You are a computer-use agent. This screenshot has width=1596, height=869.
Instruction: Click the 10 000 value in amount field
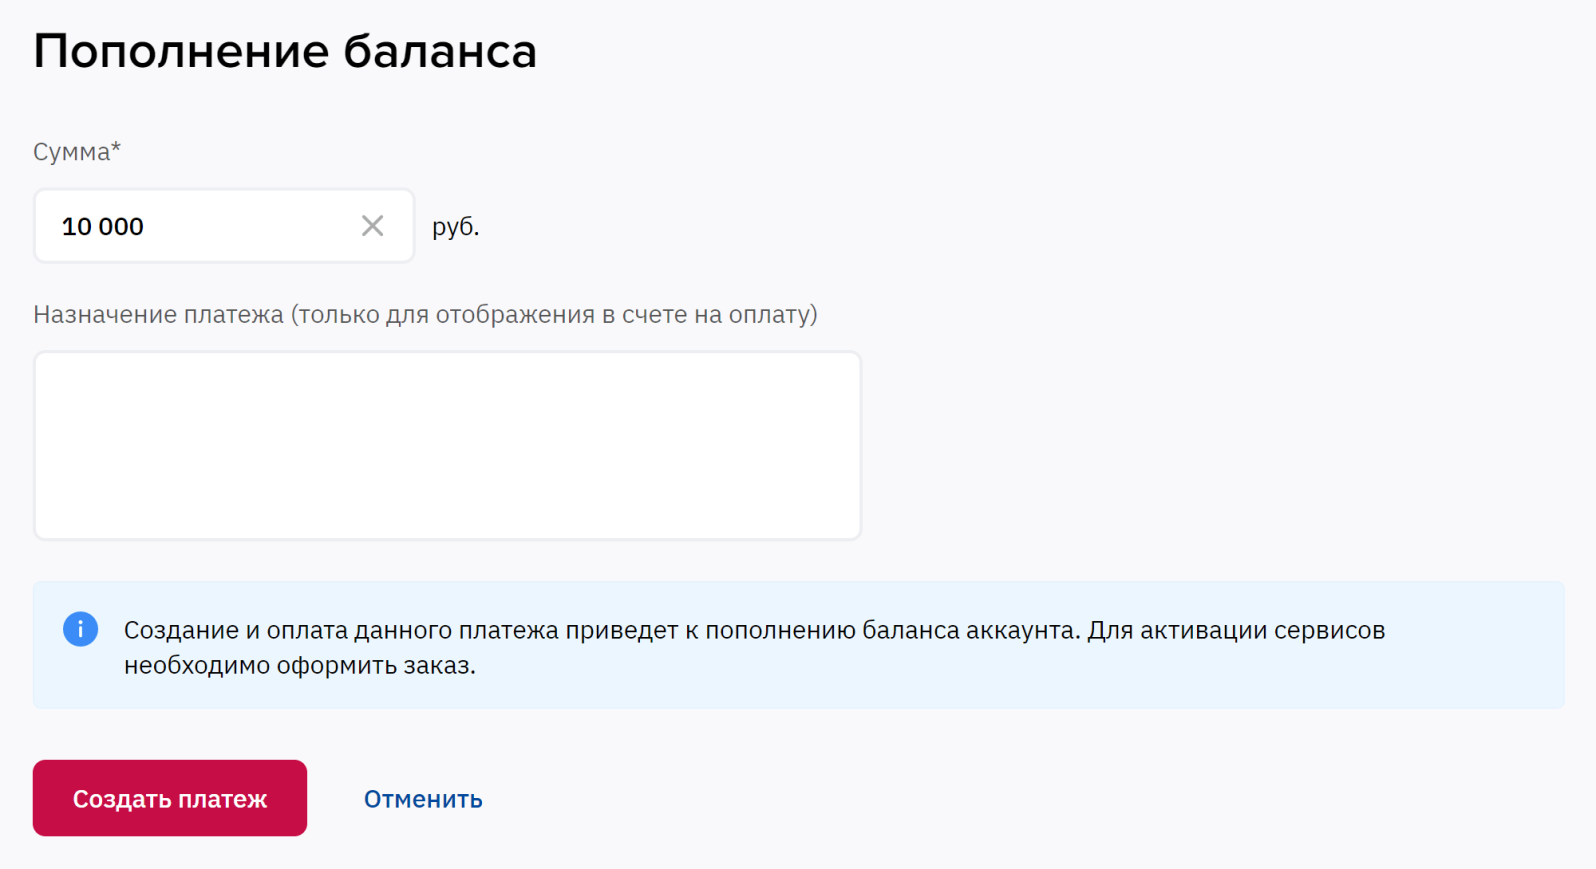tap(103, 227)
